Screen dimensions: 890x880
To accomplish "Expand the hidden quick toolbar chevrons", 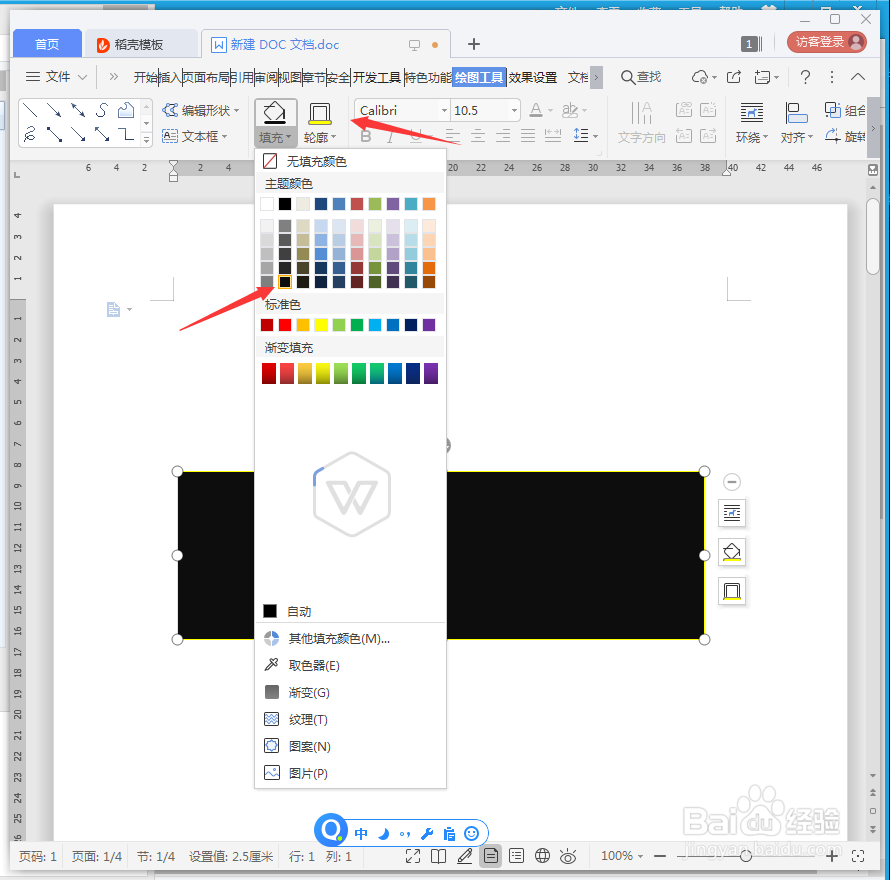I will coord(114,77).
